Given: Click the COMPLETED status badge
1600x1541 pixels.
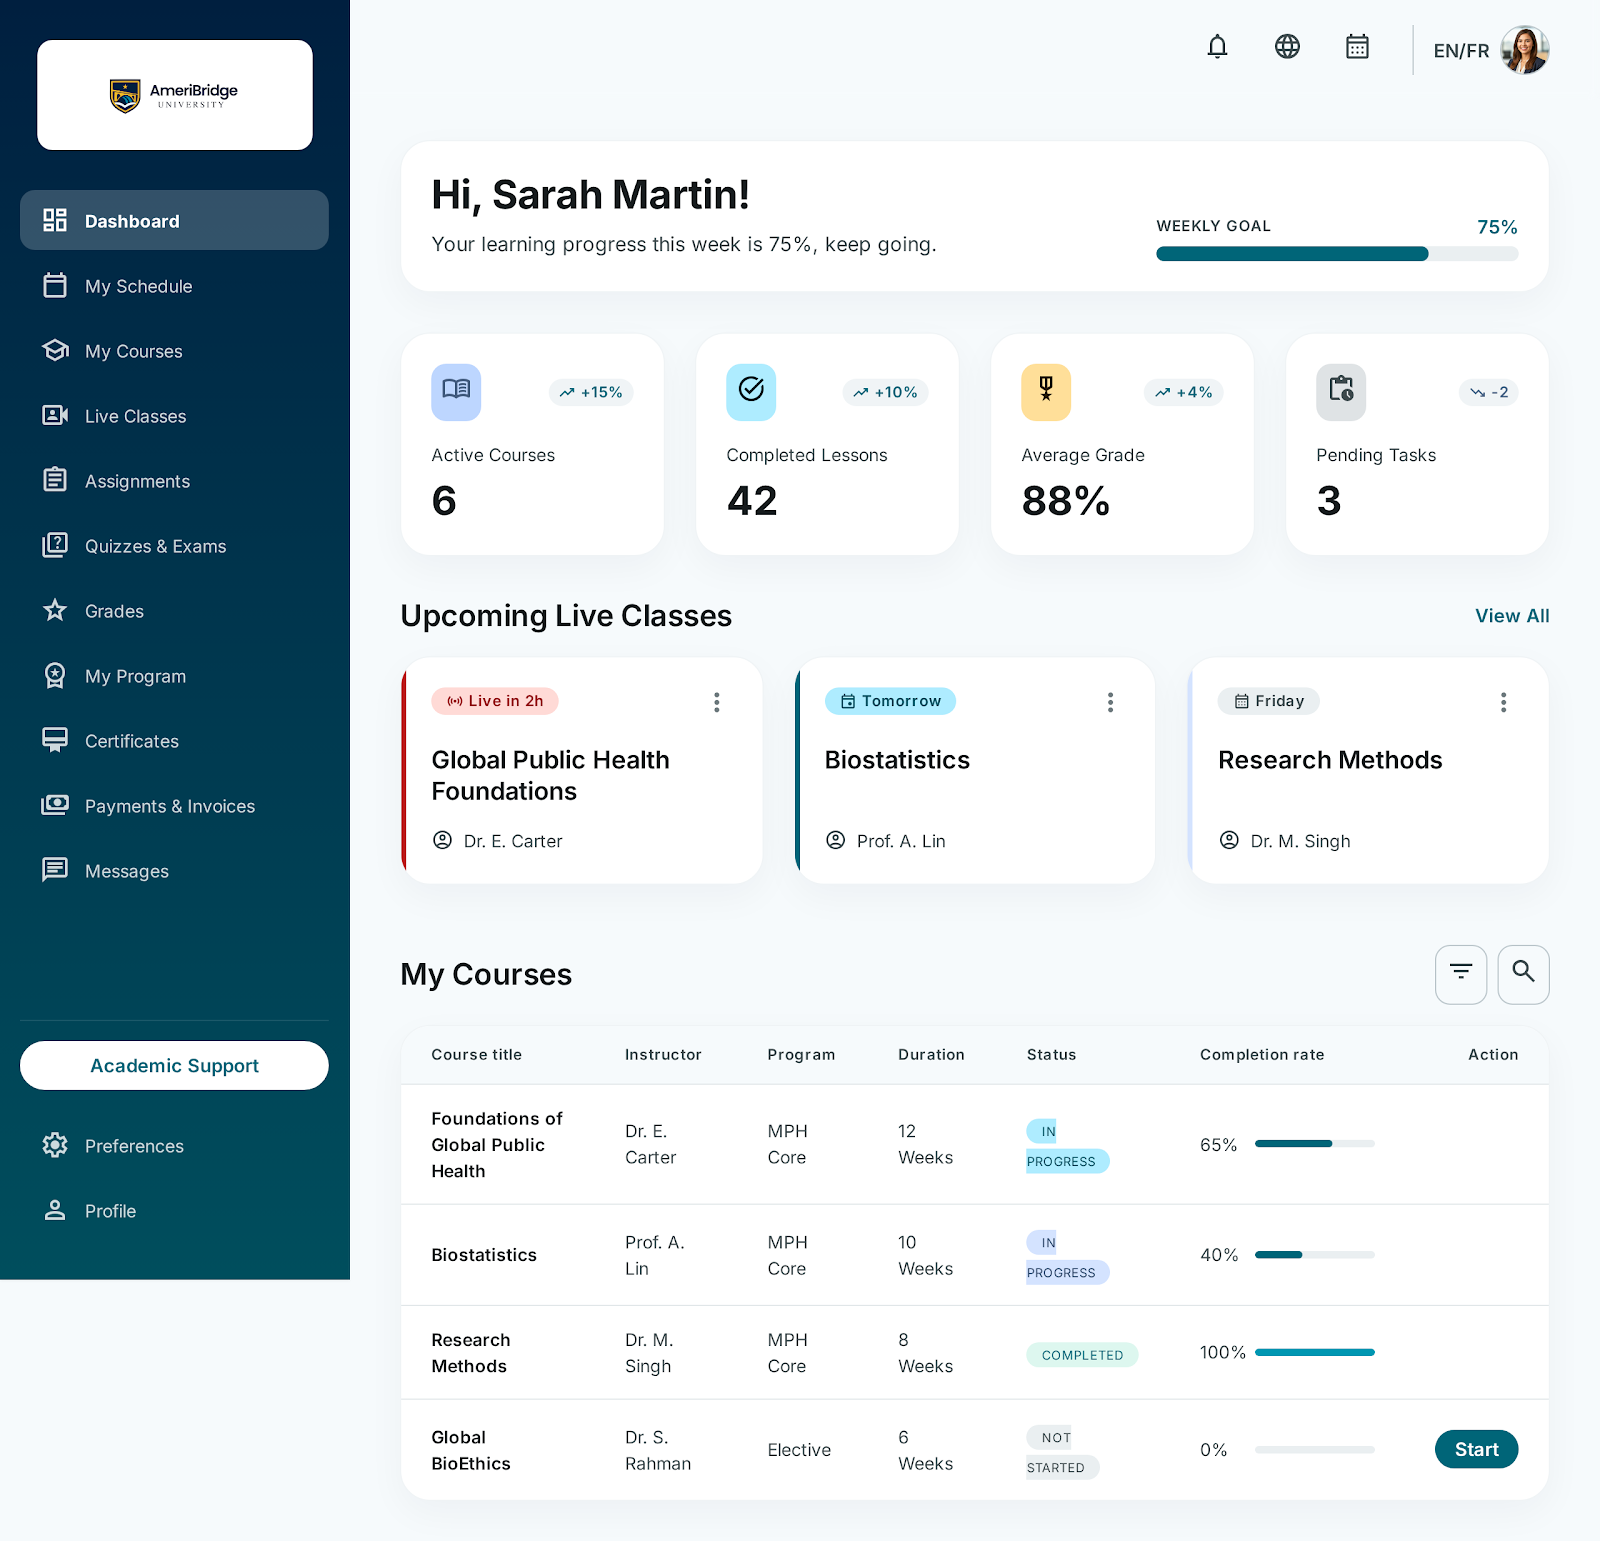Looking at the screenshot, I should pyautogui.click(x=1082, y=1355).
